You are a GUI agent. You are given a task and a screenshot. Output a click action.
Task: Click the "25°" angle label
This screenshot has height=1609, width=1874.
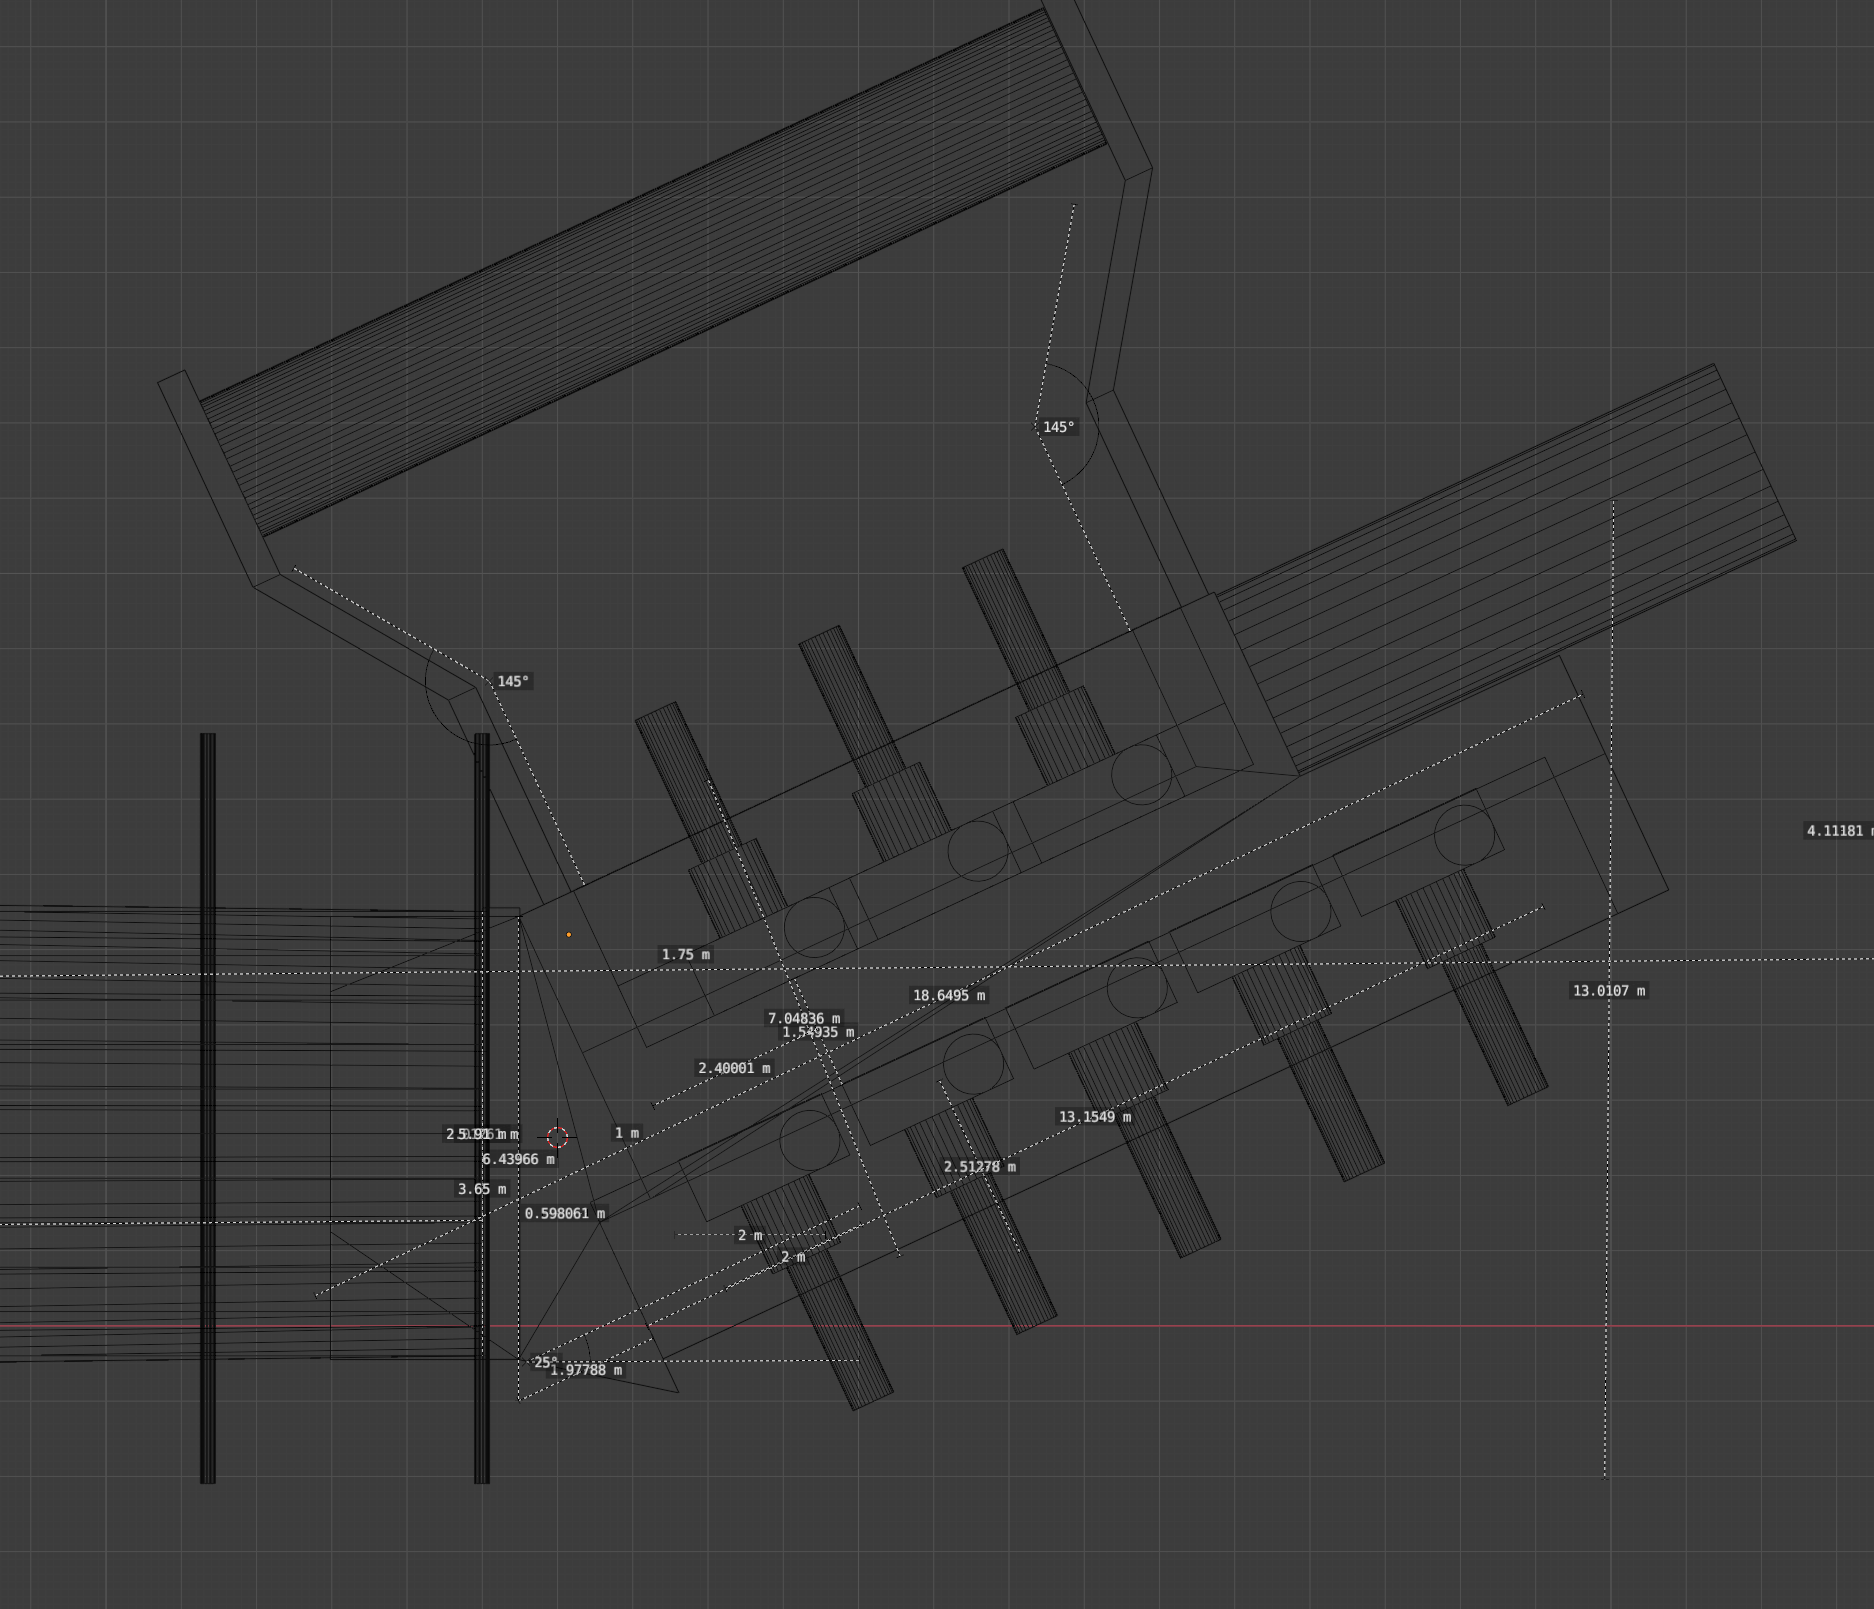click(x=546, y=1362)
